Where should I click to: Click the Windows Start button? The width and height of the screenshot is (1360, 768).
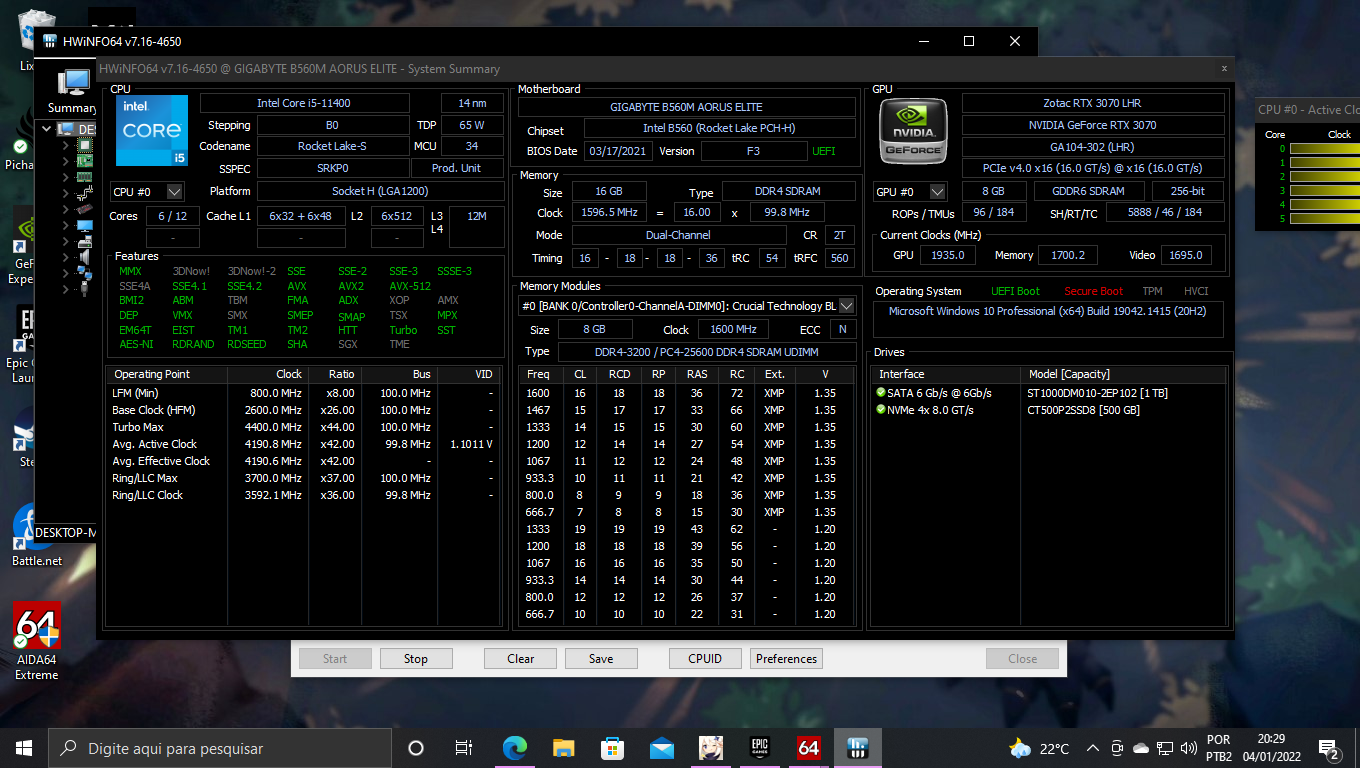coord(24,748)
